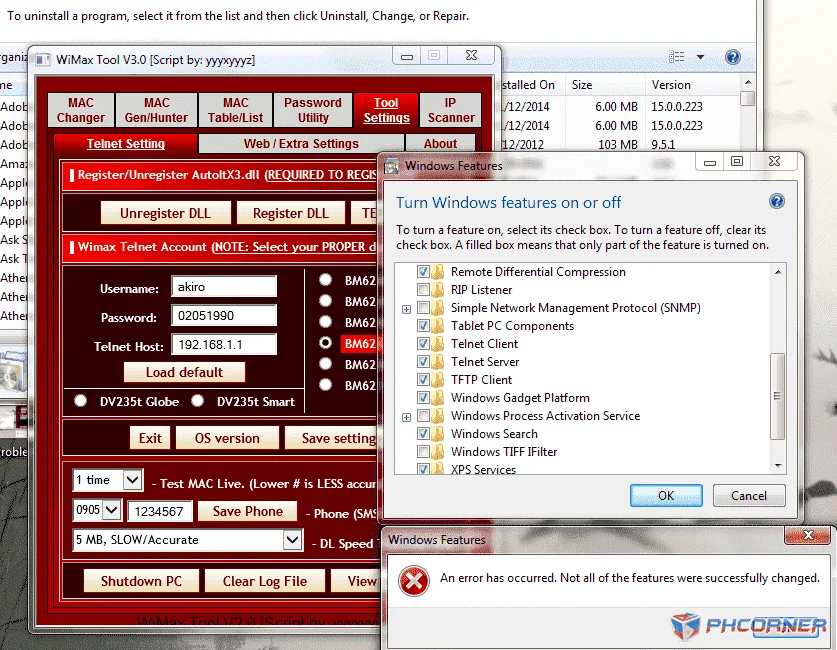This screenshot has width=837, height=650.
Task: Click the OS version button
Action: [227, 438]
